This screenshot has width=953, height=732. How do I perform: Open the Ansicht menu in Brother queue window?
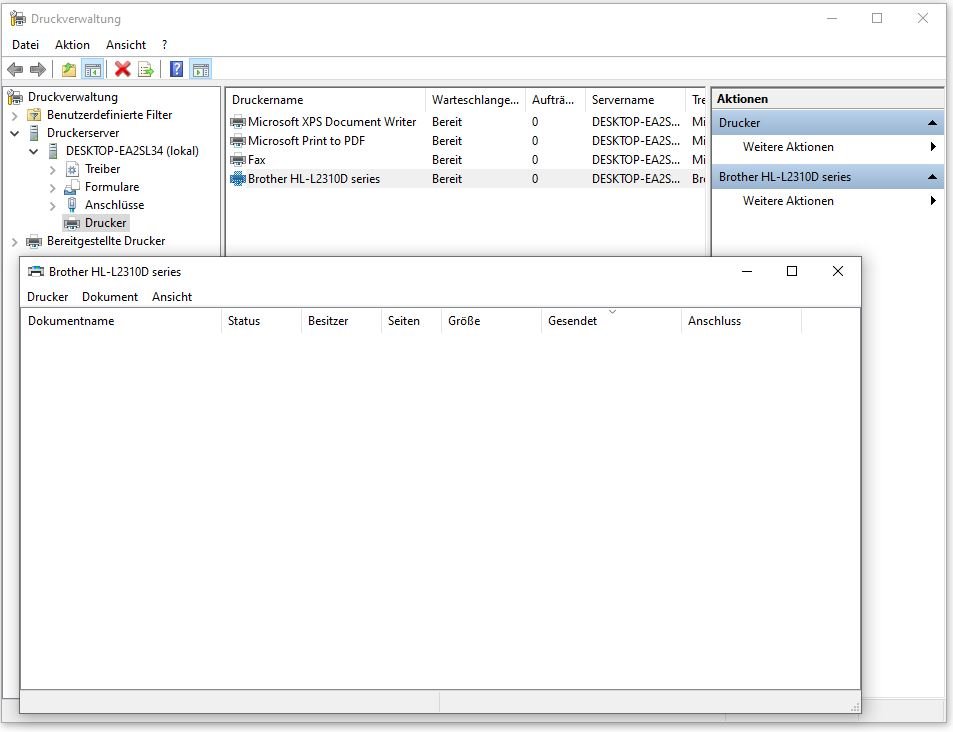tap(172, 297)
